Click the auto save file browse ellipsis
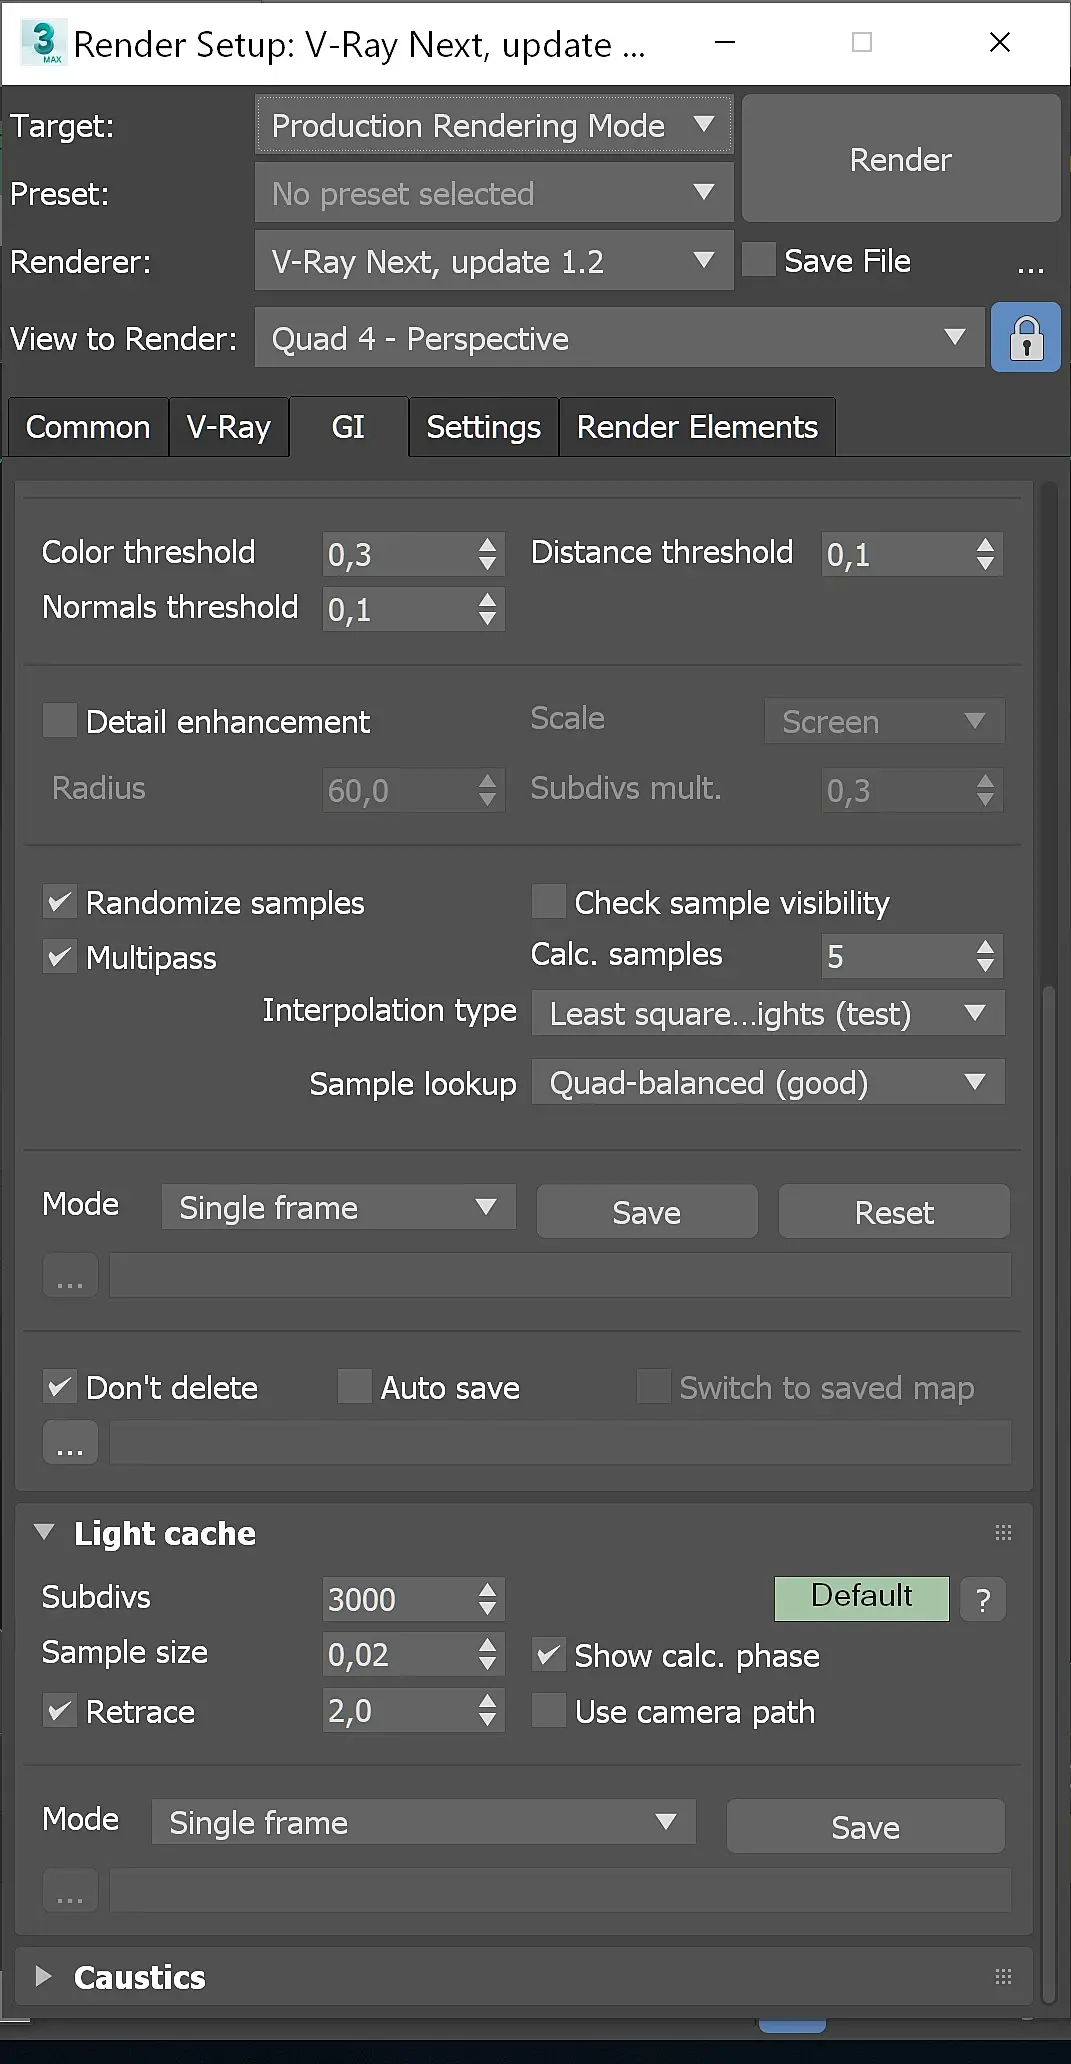This screenshot has width=1071, height=2064. click(70, 1443)
